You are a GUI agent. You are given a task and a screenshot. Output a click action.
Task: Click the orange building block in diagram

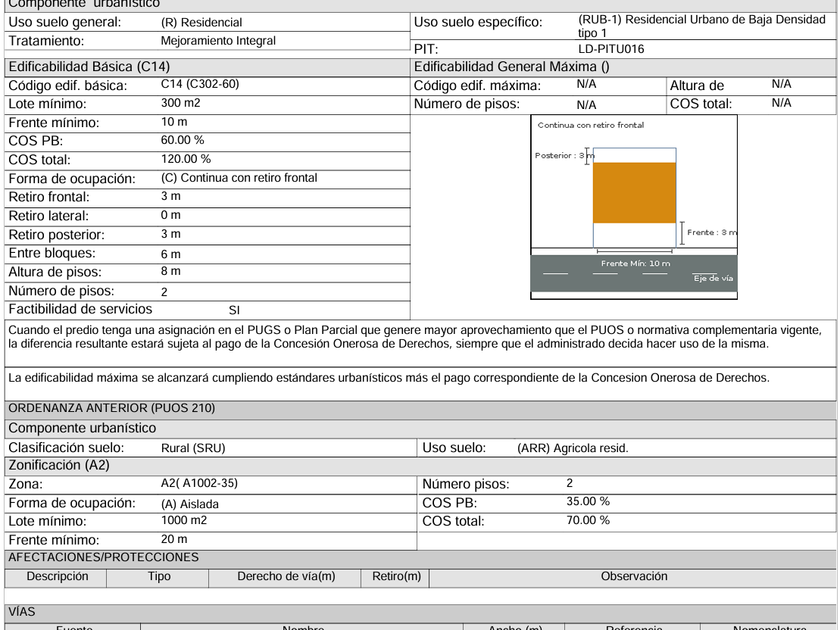tap(634, 193)
